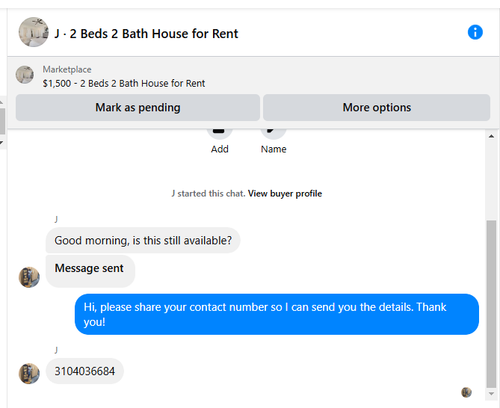Click the 'Message sent' bubble
The width and height of the screenshot is (500, 408).
90,271
